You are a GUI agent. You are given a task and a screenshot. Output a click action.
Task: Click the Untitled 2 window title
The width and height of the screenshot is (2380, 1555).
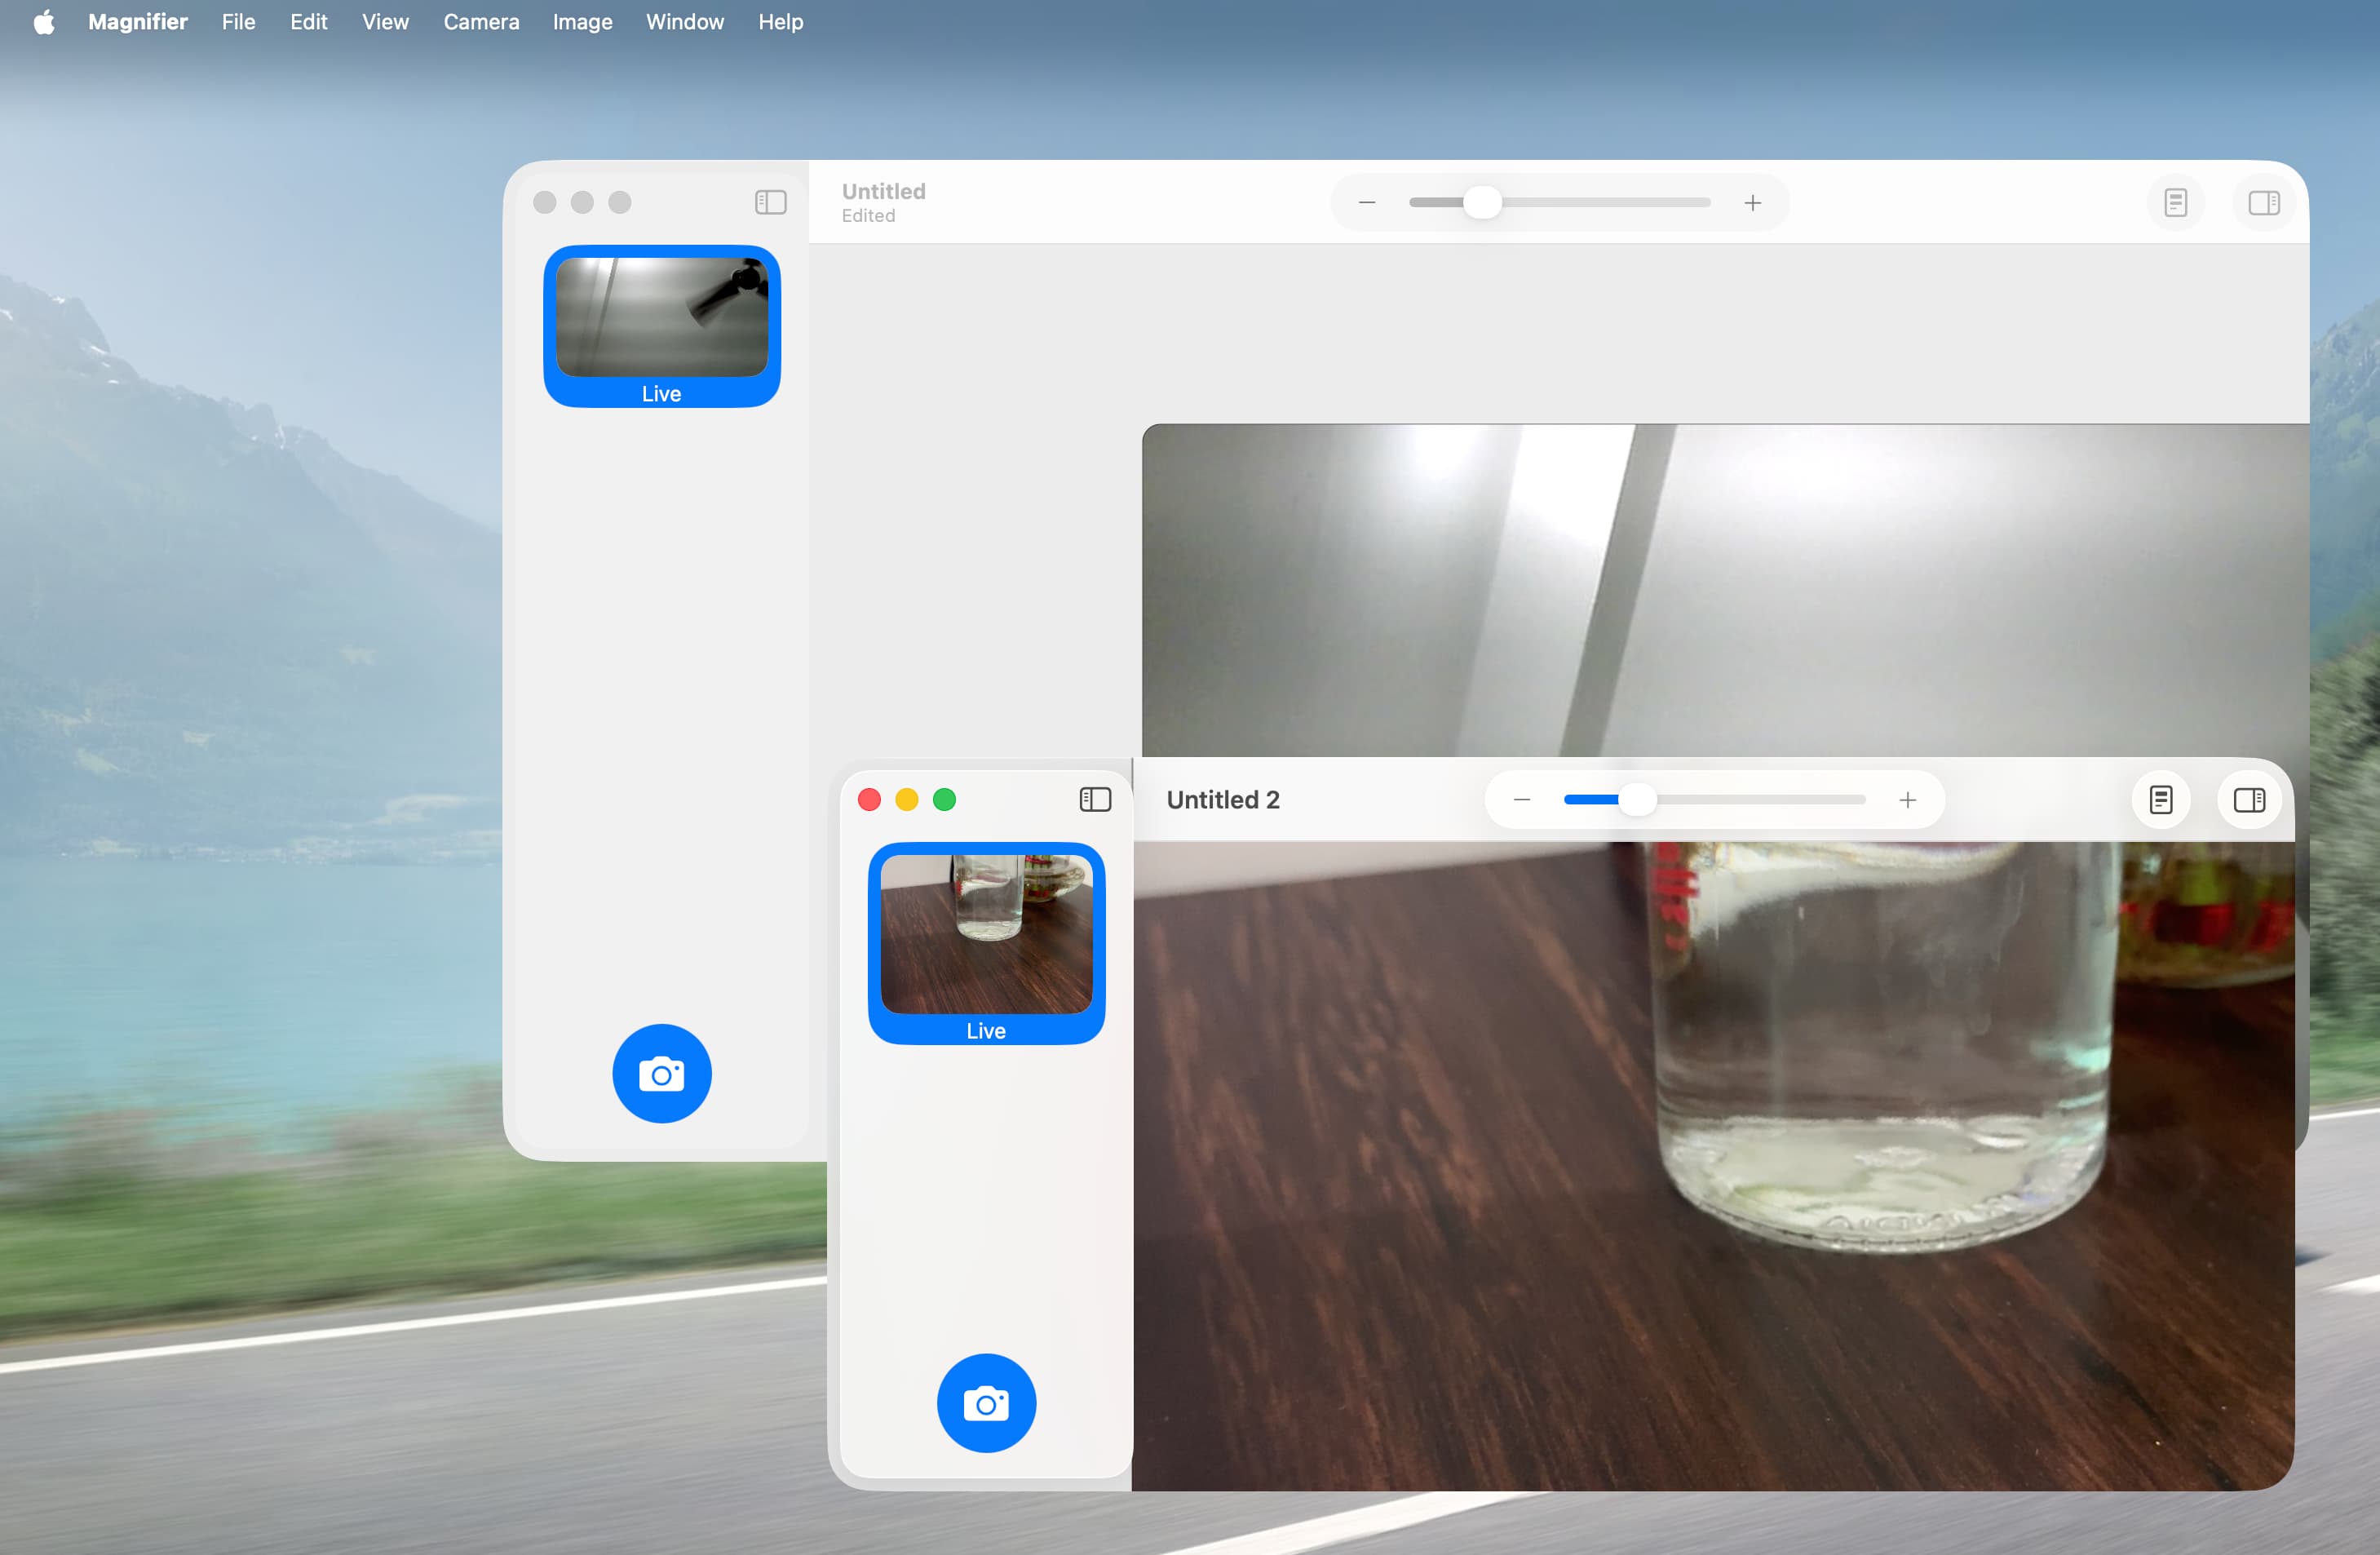tap(1222, 800)
